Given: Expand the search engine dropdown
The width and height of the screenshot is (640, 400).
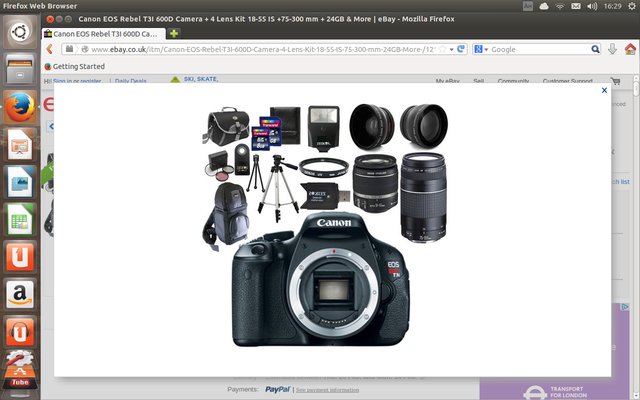Looking at the screenshot, I should click(x=482, y=49).
